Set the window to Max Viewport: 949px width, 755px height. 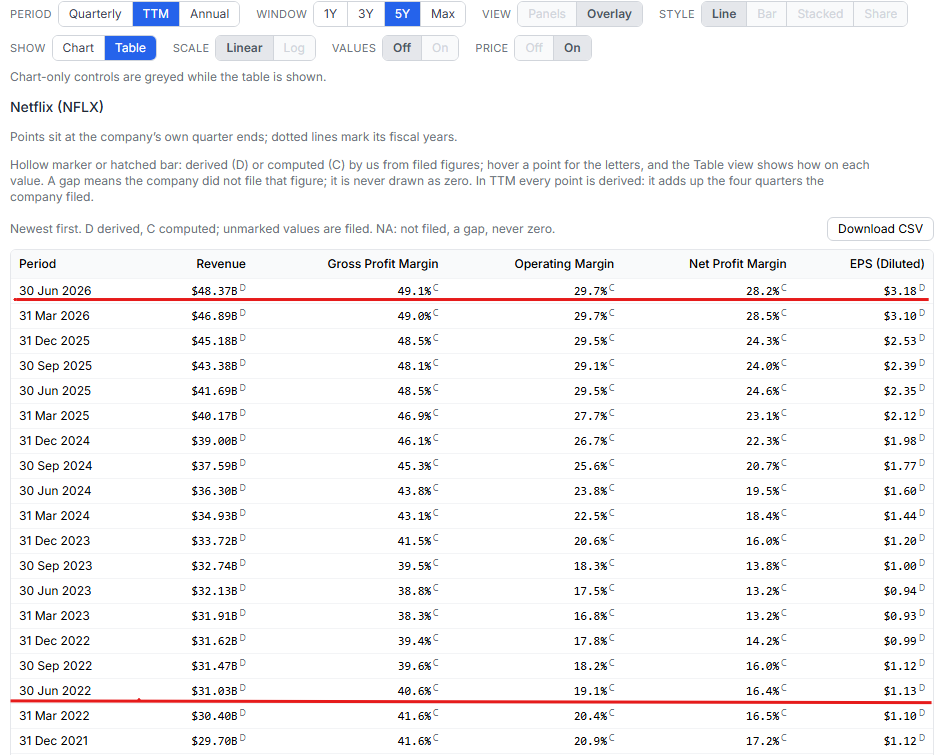pos(443,14)
